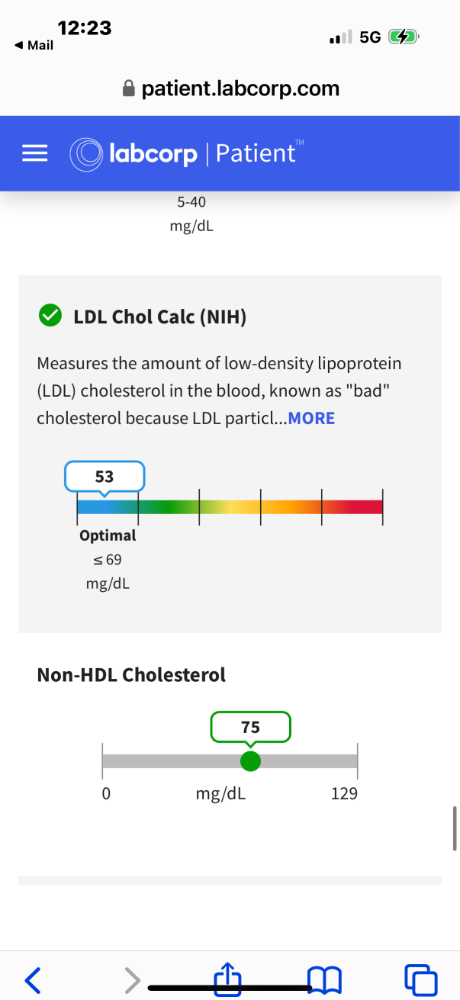Show open tabs with the tabs icon

(421, 978)
